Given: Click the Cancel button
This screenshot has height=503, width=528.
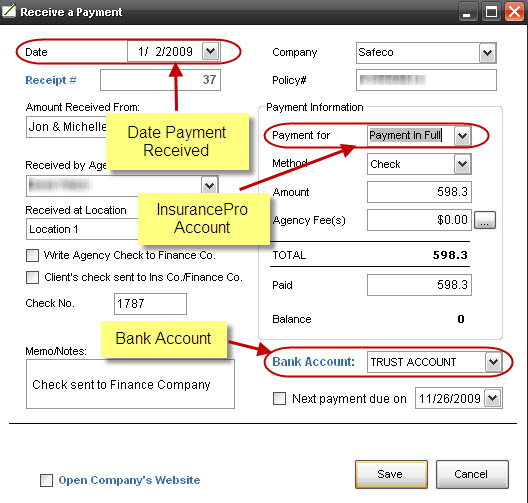Looking at the screenshot, I should (472, 474).
